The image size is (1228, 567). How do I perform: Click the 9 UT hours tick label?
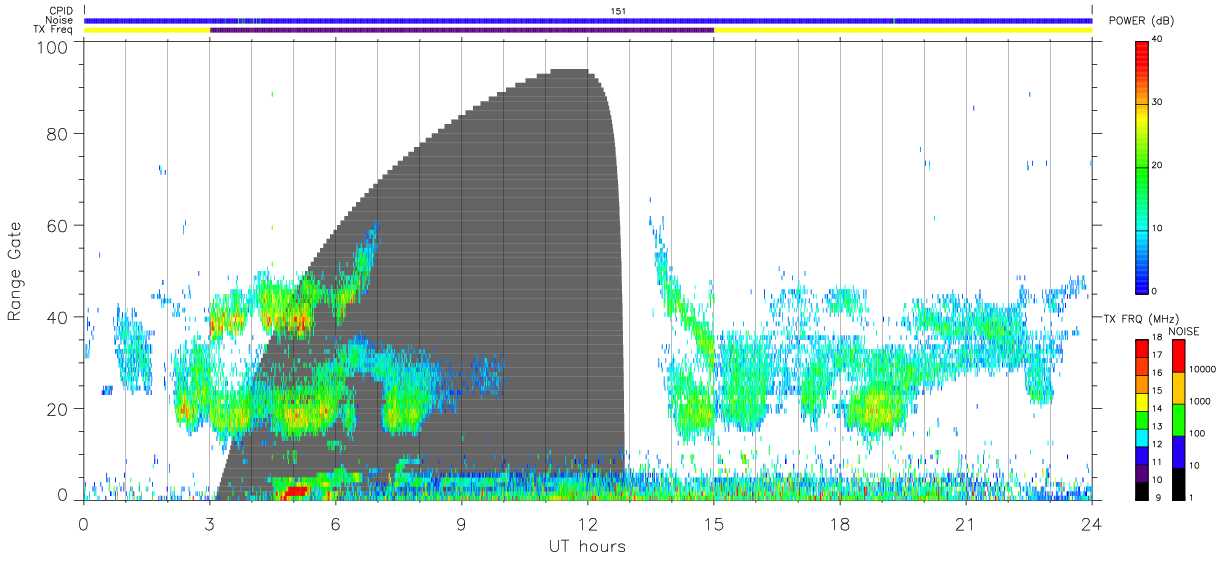[462, 524]
